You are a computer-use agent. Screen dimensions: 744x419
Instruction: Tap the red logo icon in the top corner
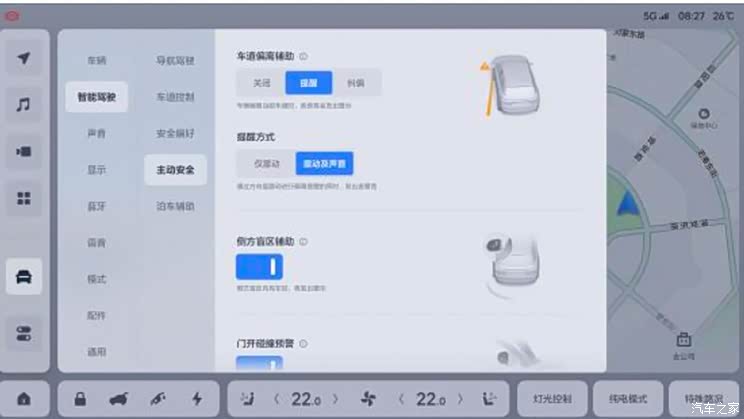pos(12,16)
